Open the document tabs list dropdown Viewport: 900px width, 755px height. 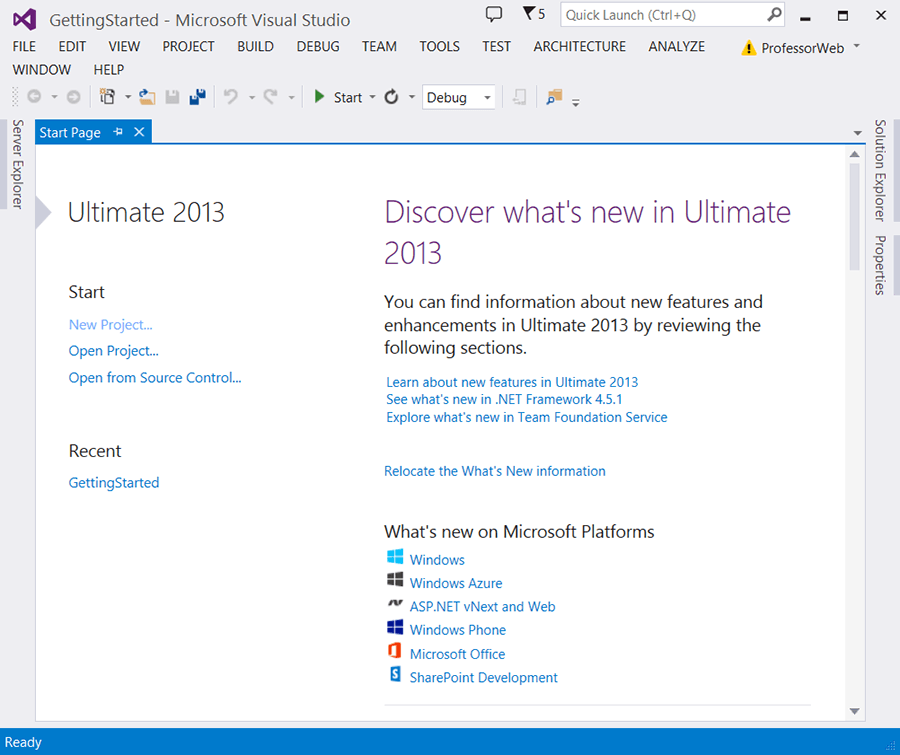click(857, 133)
